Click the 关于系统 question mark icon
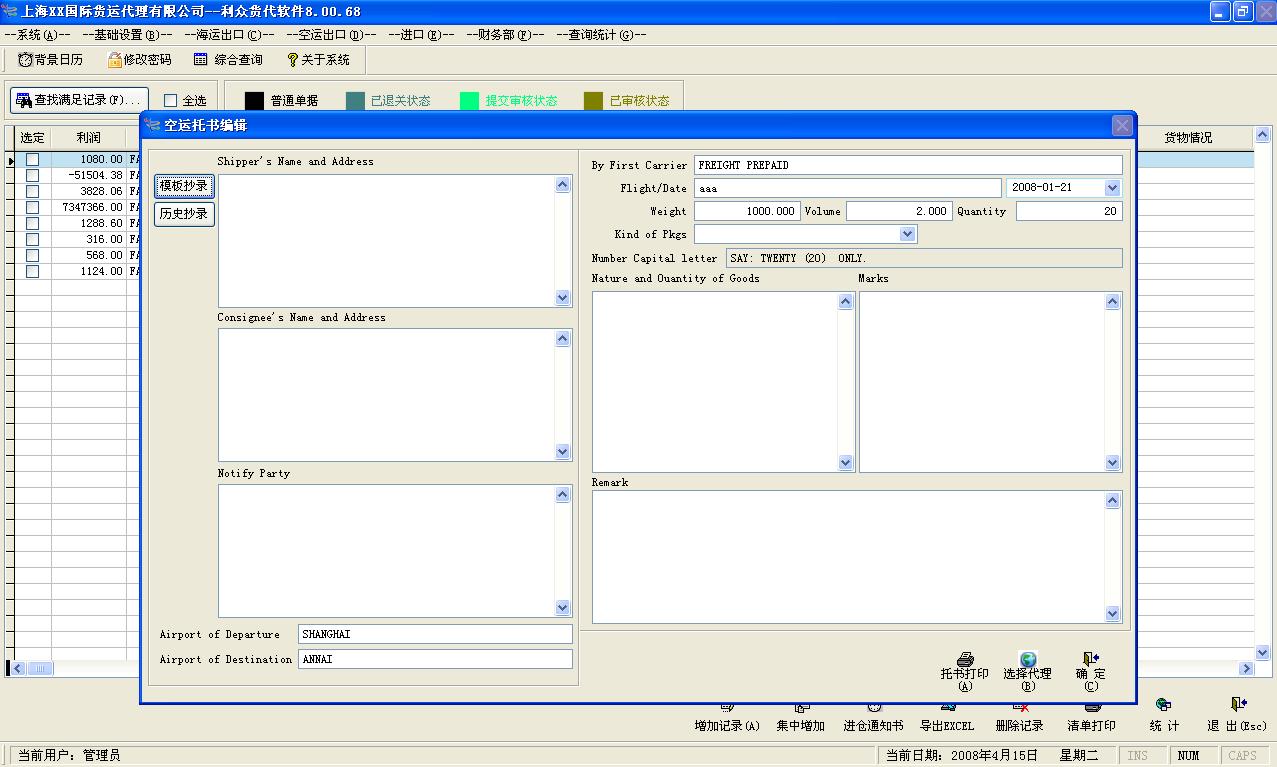Viewport: 1277px width, 767px height. [x=292, y=60]
